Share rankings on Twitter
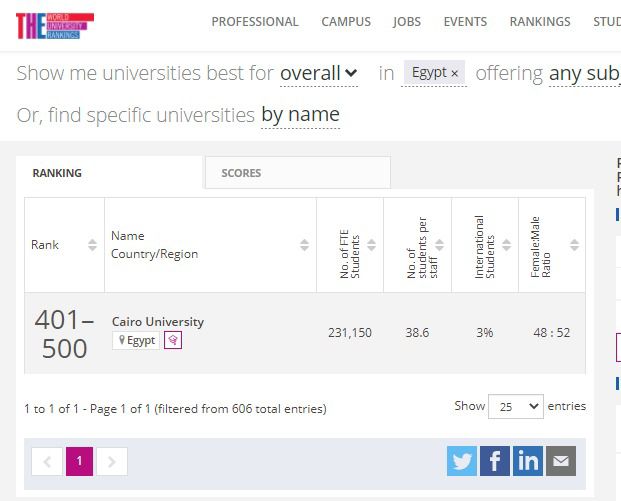Viewport: 621px width, 501px height. pyautogui.click(x=462, y=460)
